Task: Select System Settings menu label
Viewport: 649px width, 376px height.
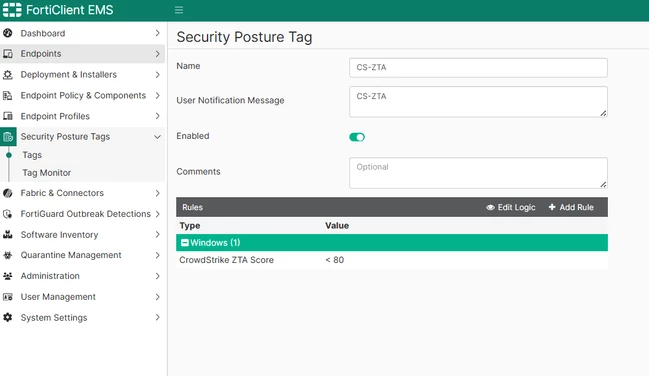Action: coord(54,318)
